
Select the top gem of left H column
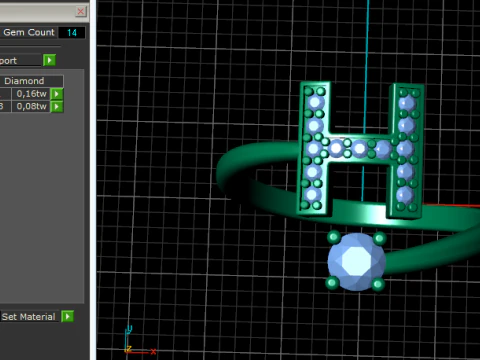(x=315, y=102)
